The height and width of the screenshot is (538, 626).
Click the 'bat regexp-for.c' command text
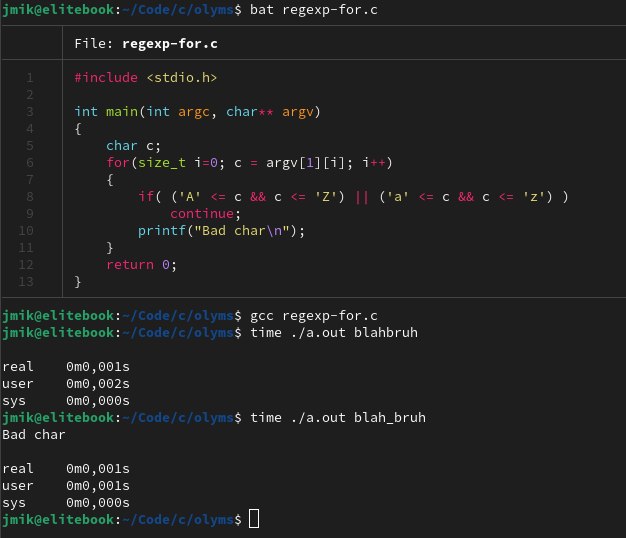click(313, 10)
